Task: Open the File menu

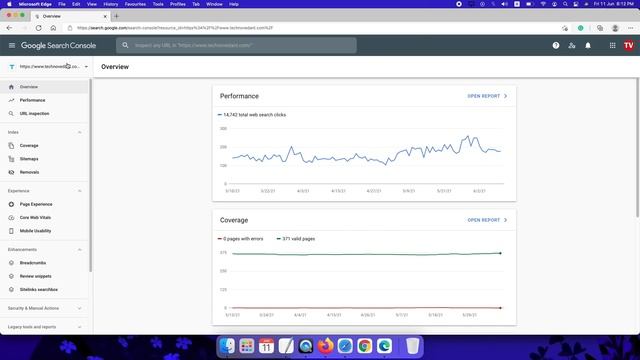Action: (x=62, y=4)
